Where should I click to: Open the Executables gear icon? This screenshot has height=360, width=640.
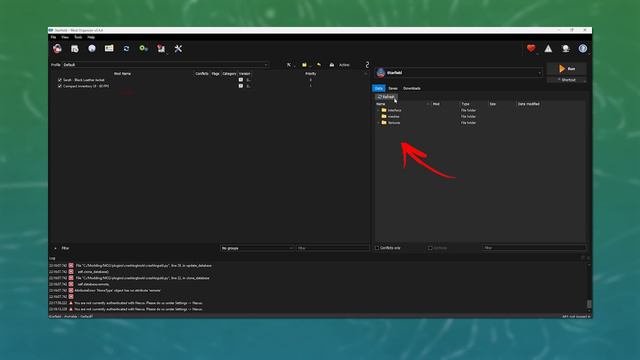click(x=143, y=49)
